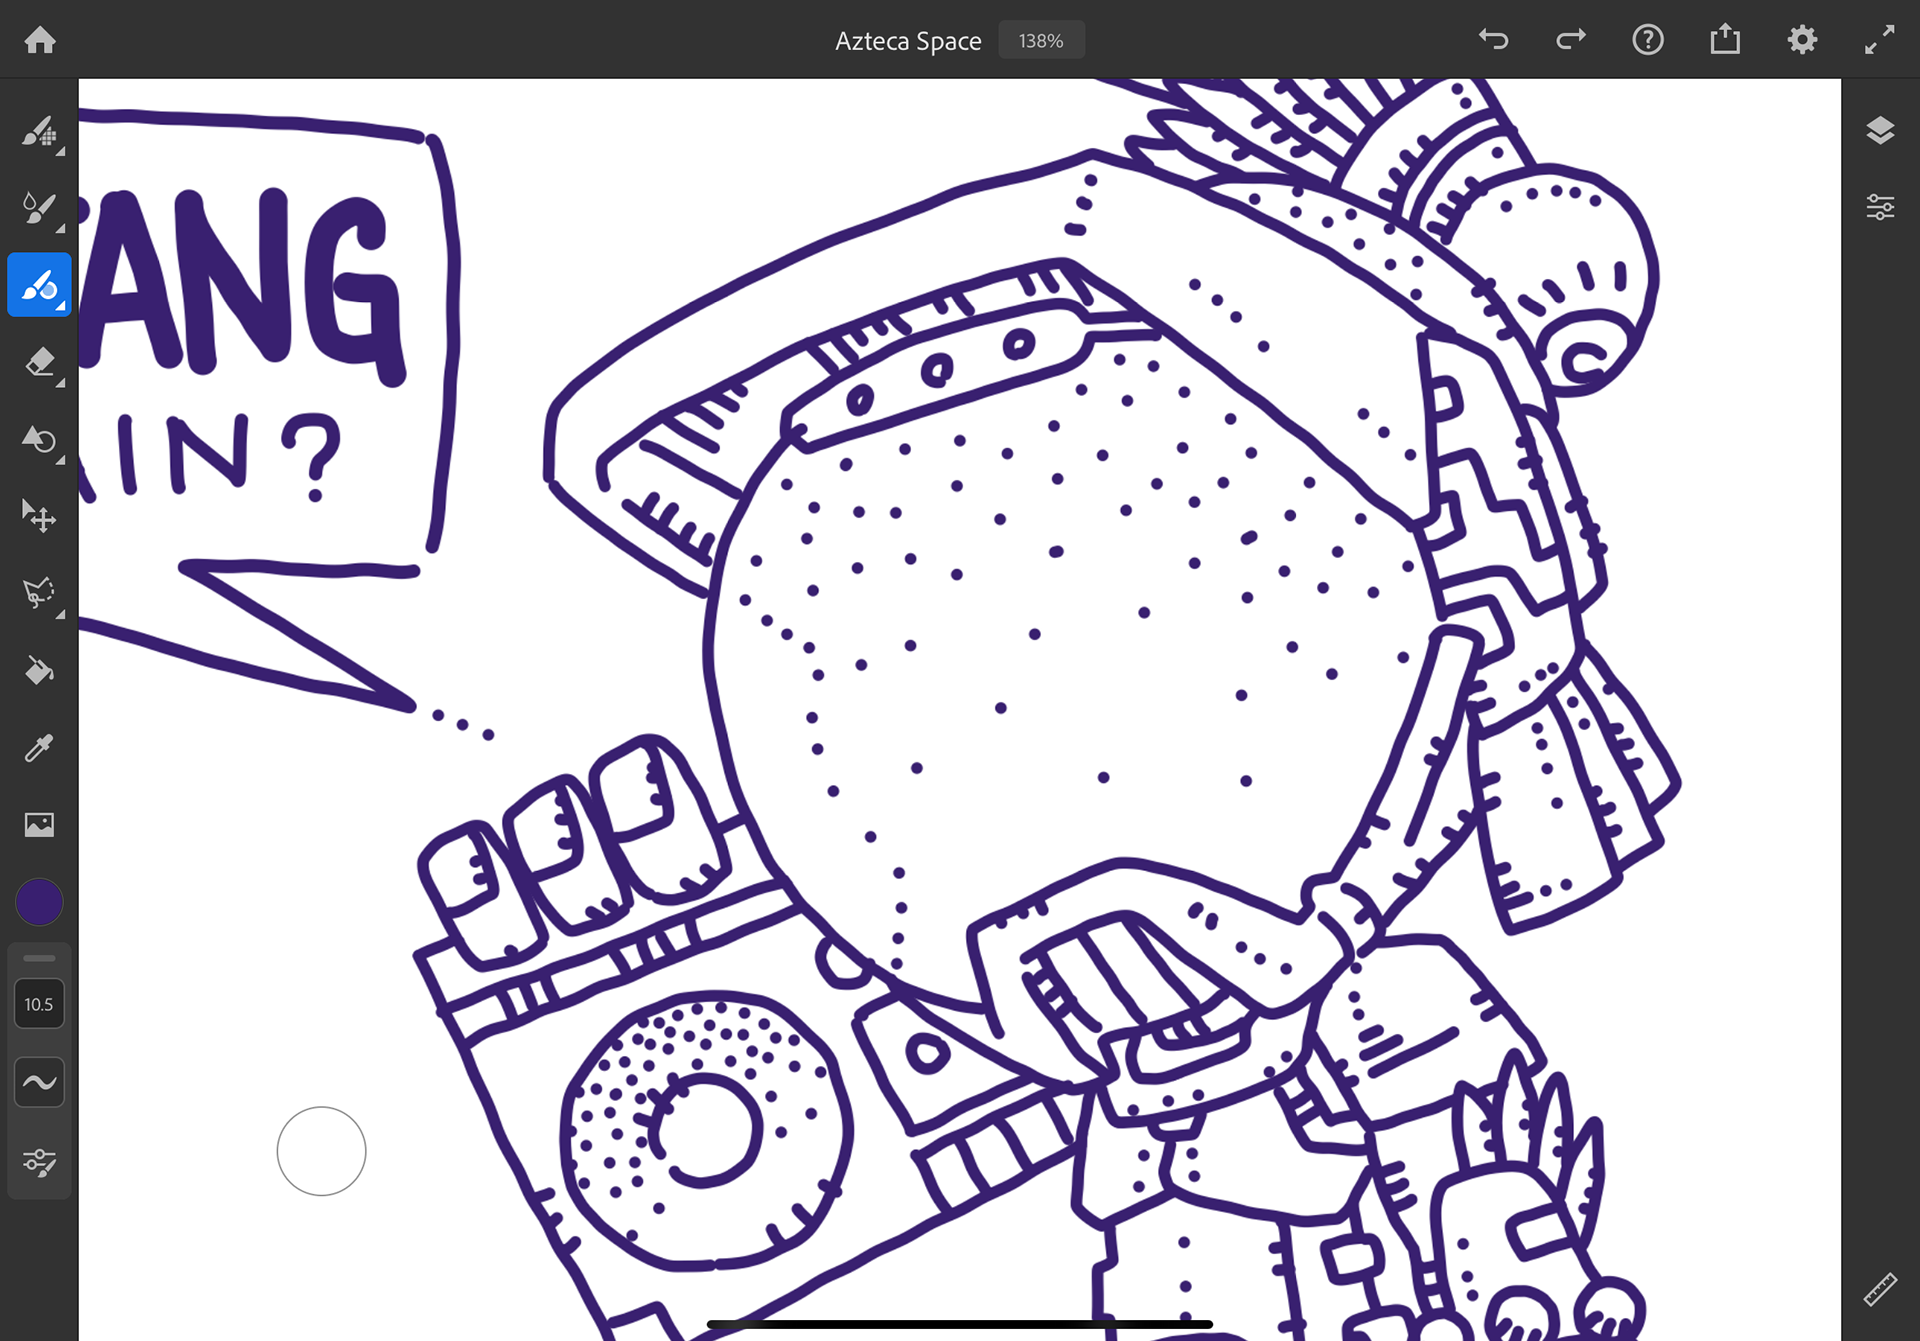Select the Paint bucket fill tool
The height and width of the screenshot is (1341, 1920).
point(40,670)
